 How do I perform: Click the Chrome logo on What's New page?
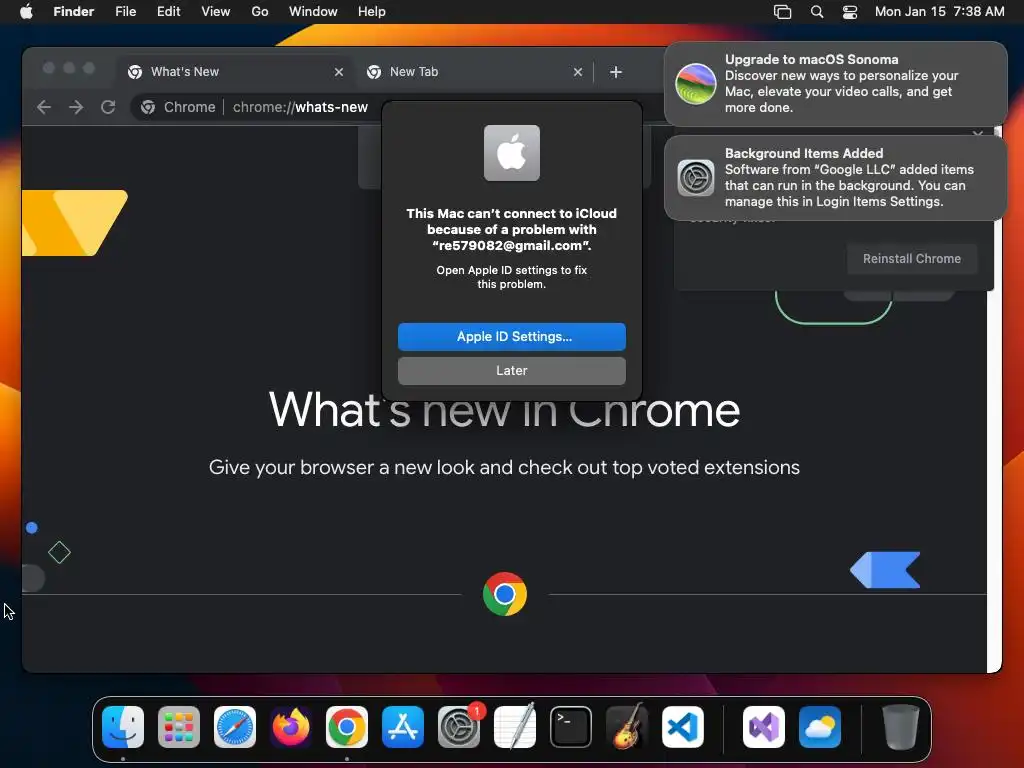[505, 594]
